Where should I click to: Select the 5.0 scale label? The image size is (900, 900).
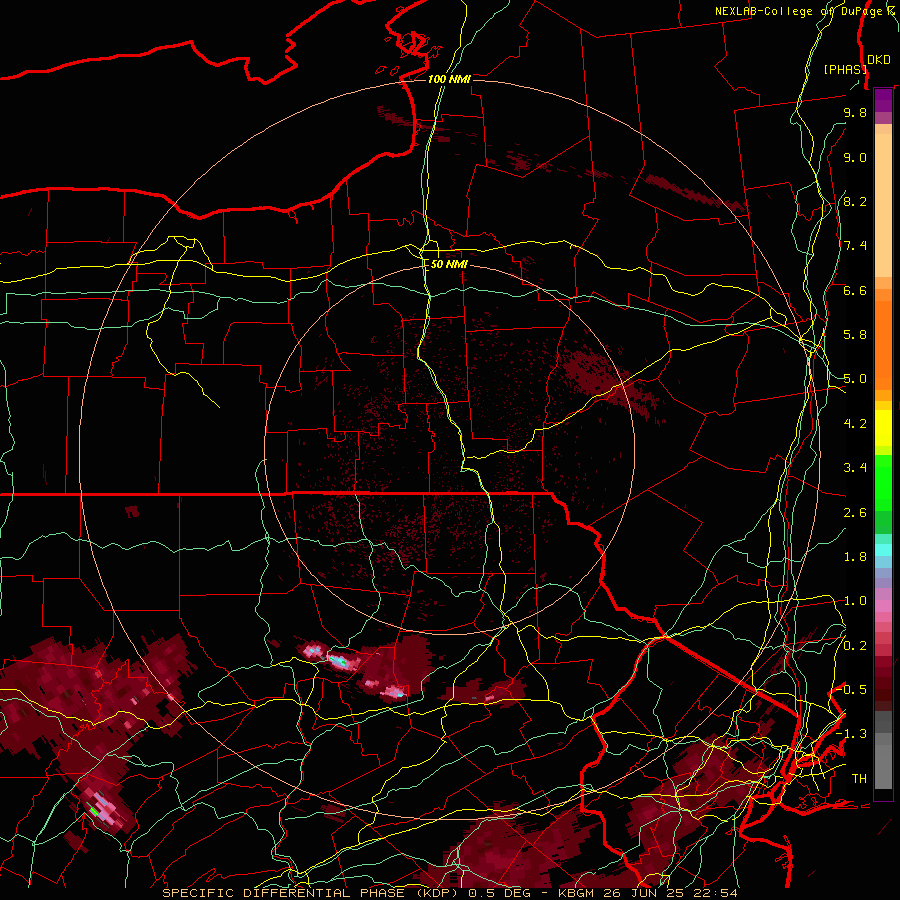pos(855,379)
